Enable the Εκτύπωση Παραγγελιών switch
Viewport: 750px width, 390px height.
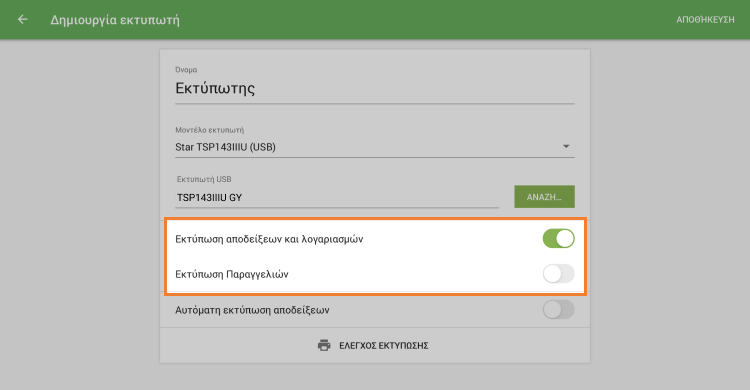pos(558,274)
